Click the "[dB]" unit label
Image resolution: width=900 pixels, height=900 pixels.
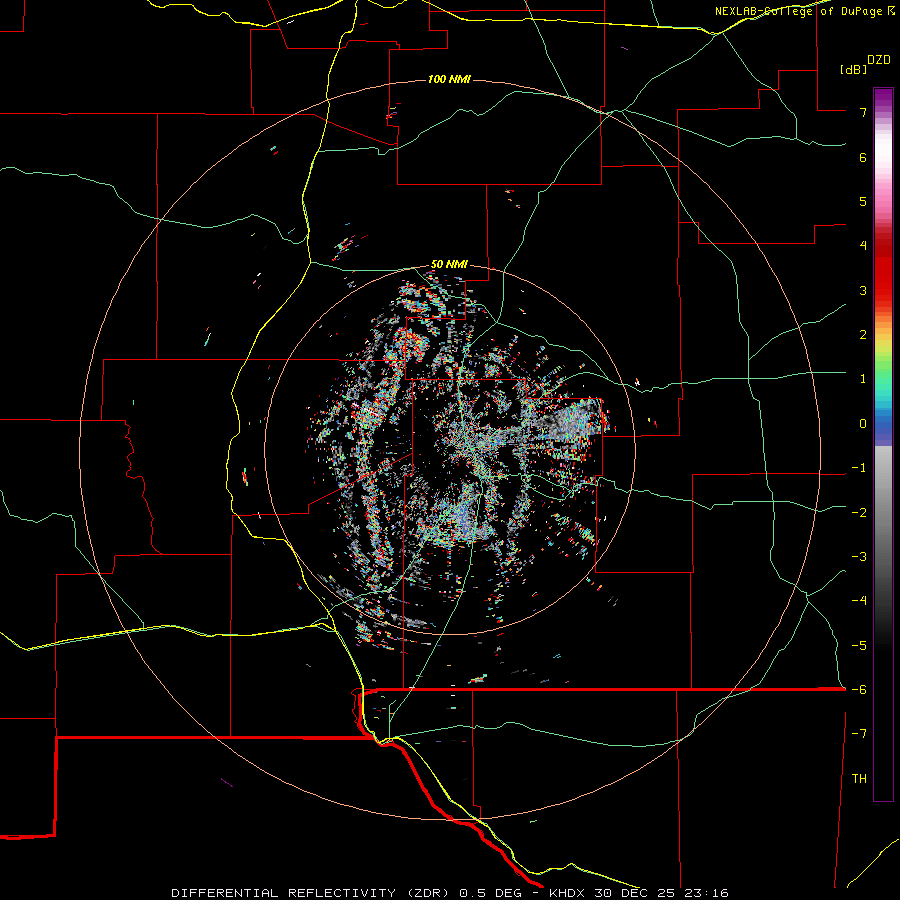coord(853,69)
